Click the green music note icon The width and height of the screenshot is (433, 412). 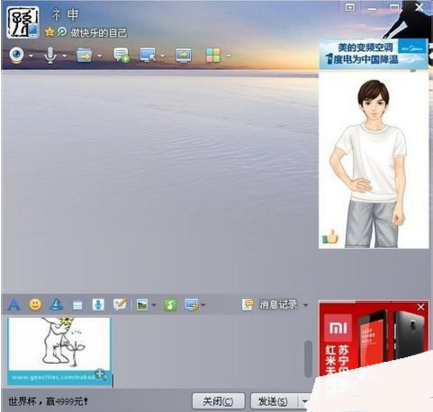170,305
